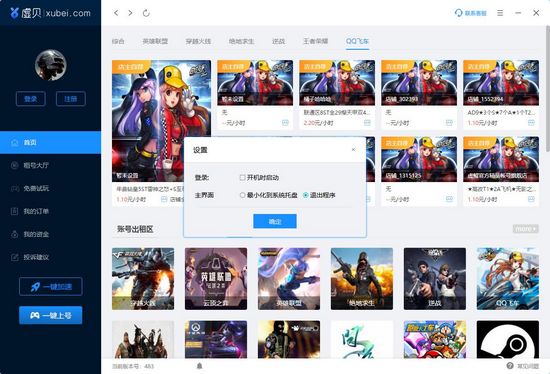Open 首页 in the sidebar

(51, 142)
